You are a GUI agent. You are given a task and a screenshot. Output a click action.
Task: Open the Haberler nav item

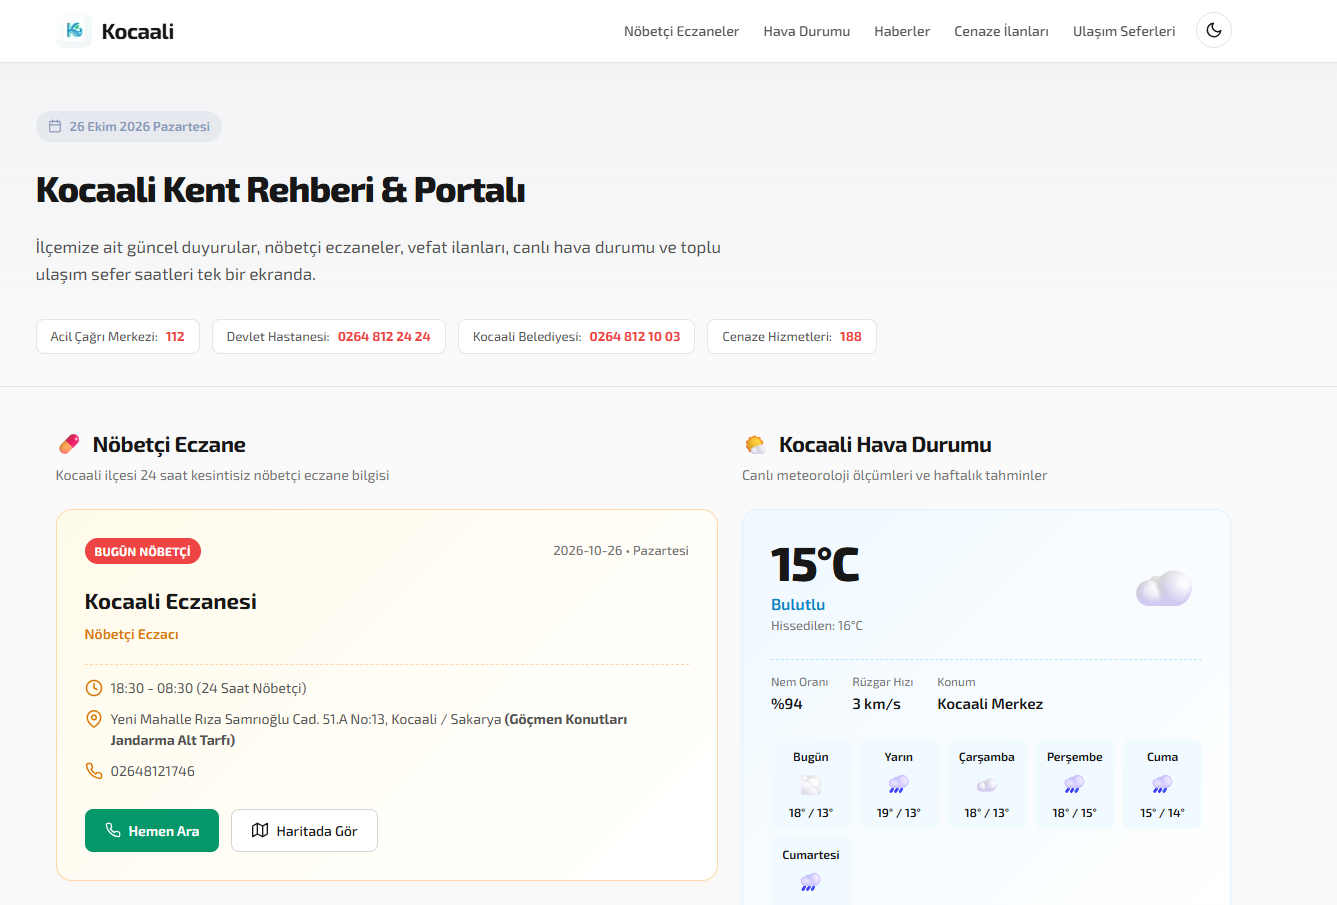(902, 31)
